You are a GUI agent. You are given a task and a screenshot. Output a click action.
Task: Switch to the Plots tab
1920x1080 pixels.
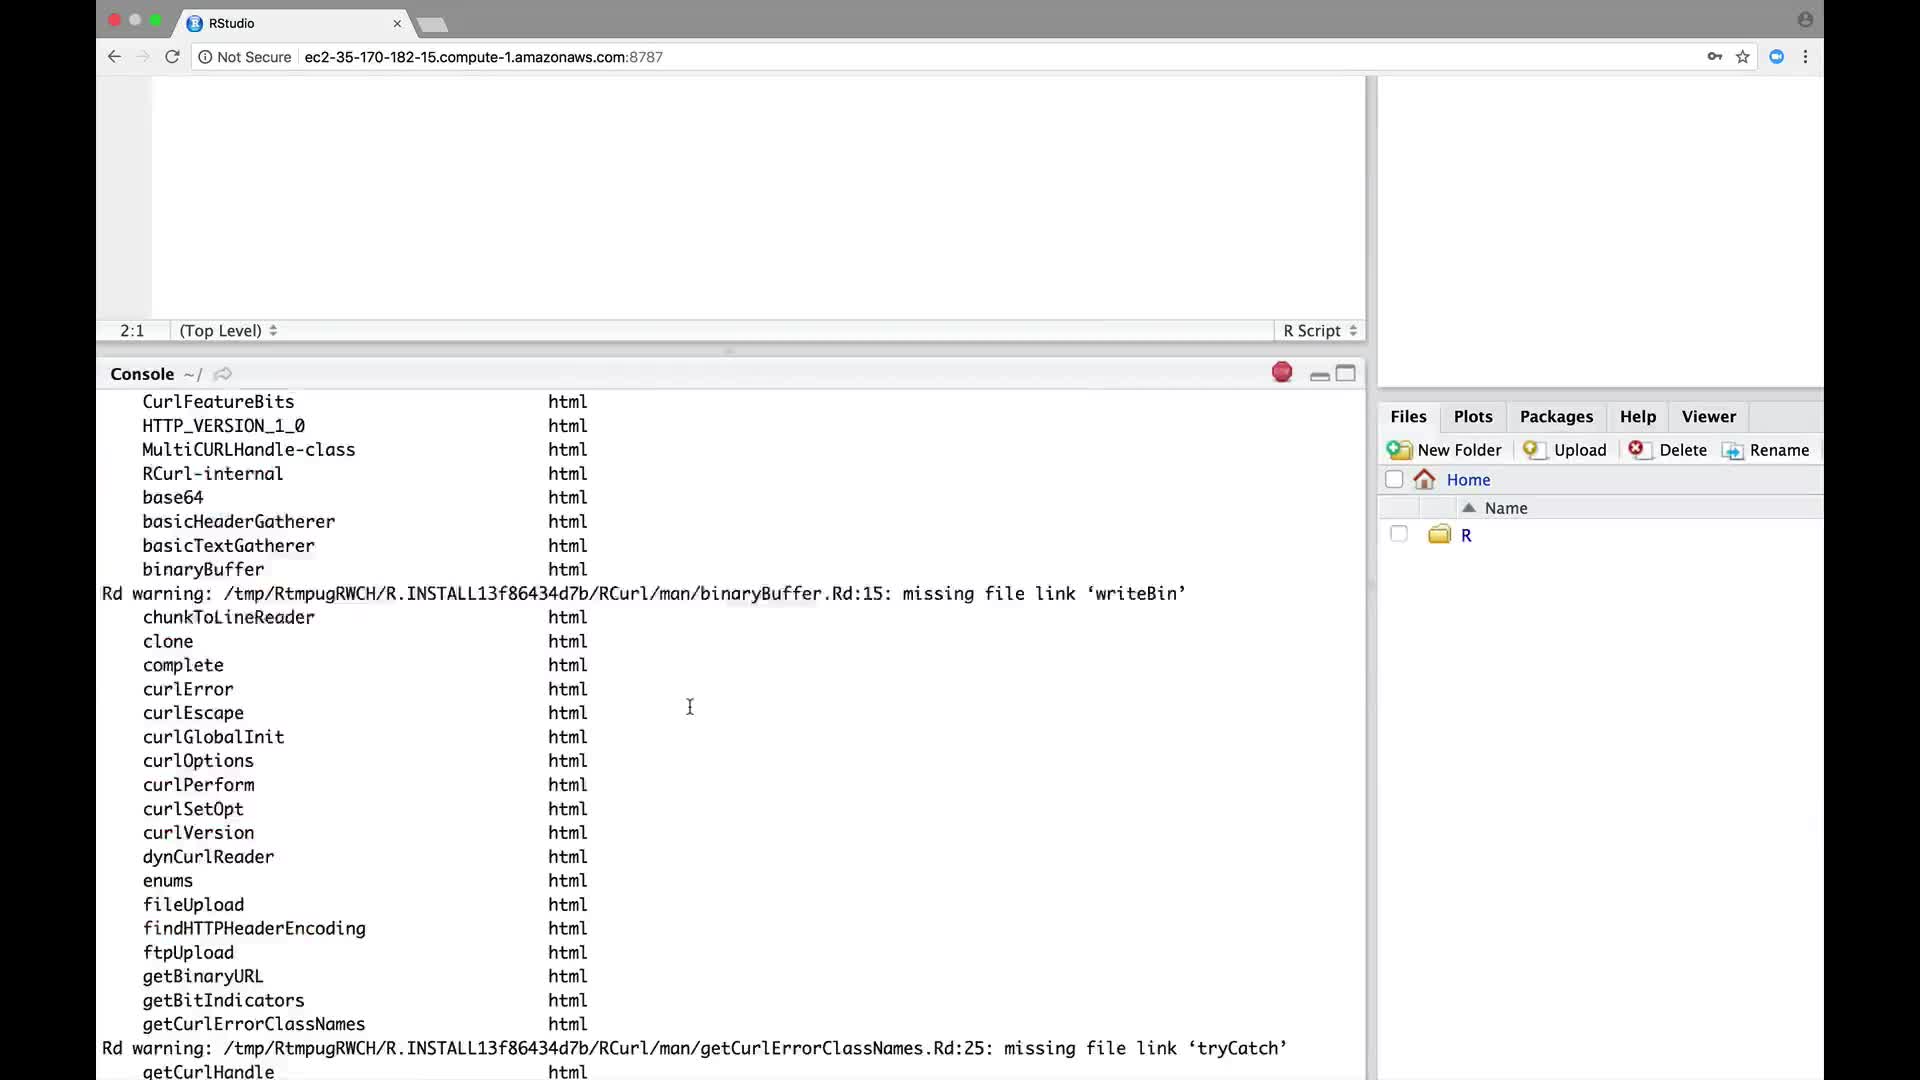[1472, 417]
